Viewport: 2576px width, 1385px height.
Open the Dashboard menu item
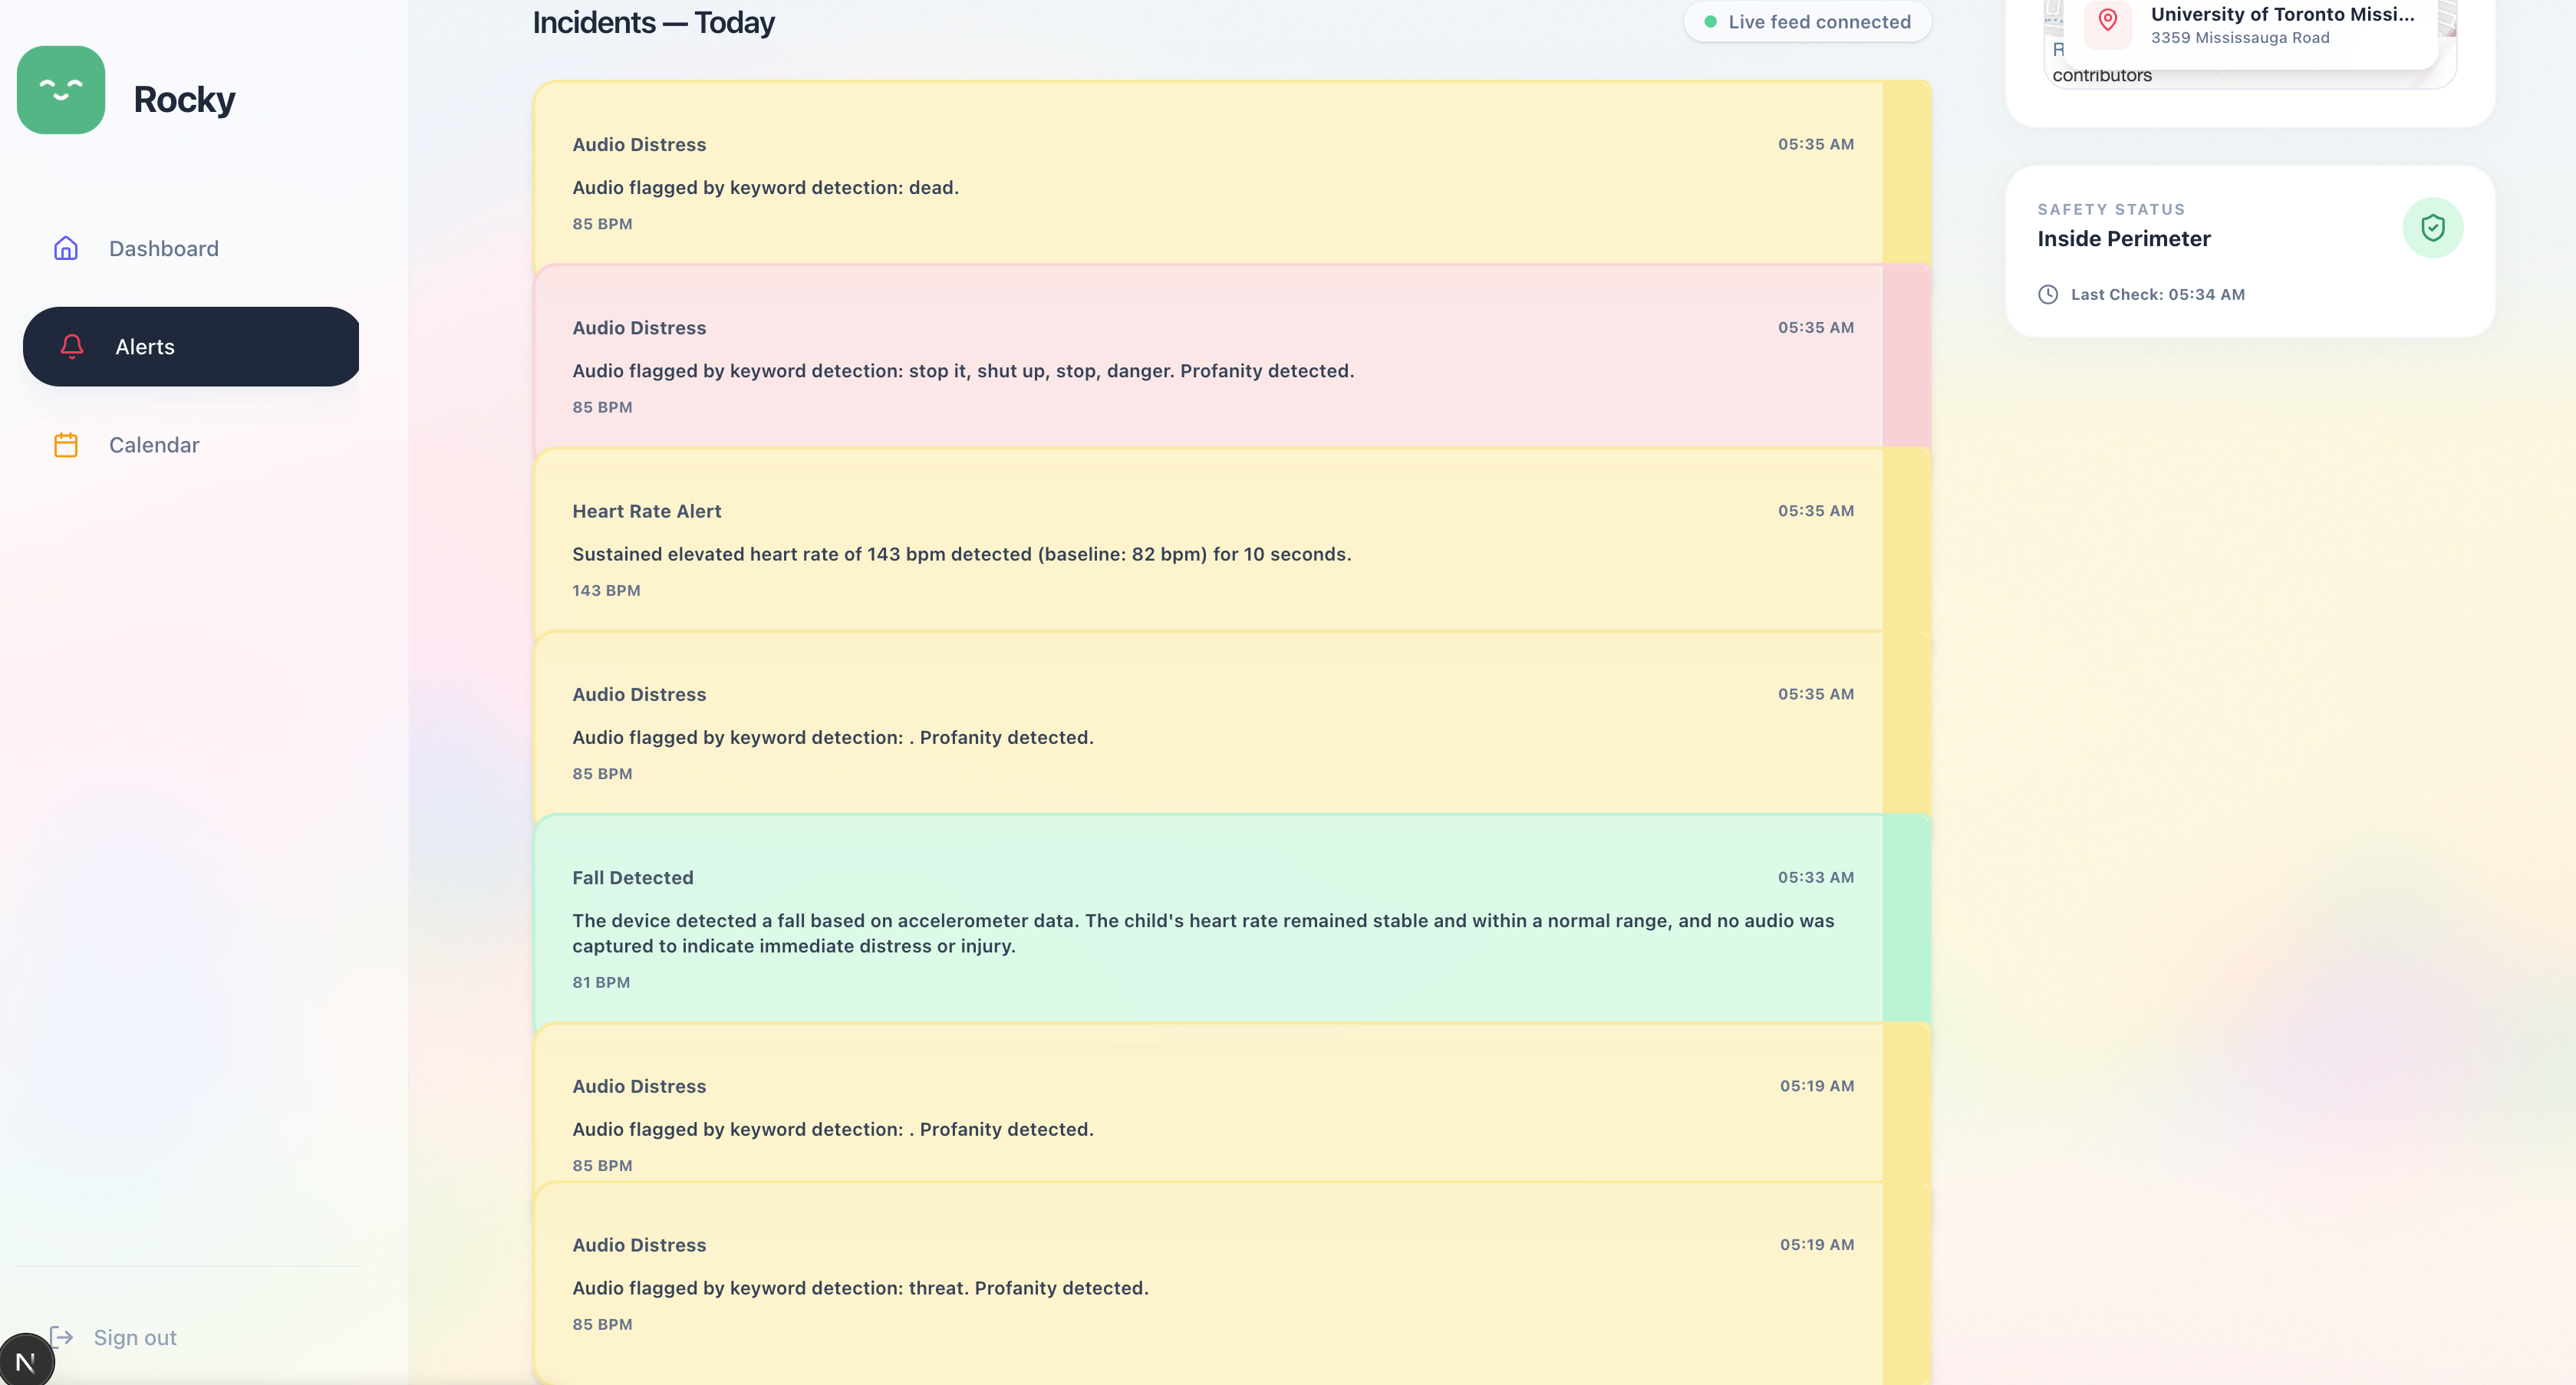pos(164,248)
